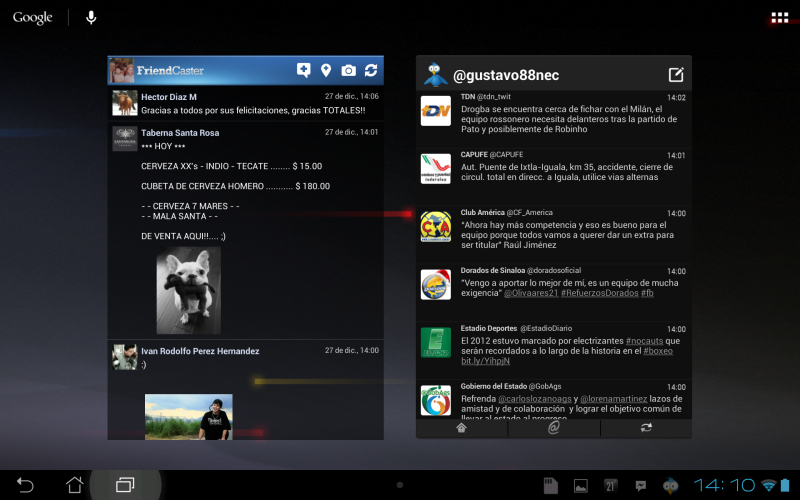800x500 pixels.
Task: Open the dog photo in Taberna Santa Rosa post
Action: click(x=189, y=290)
